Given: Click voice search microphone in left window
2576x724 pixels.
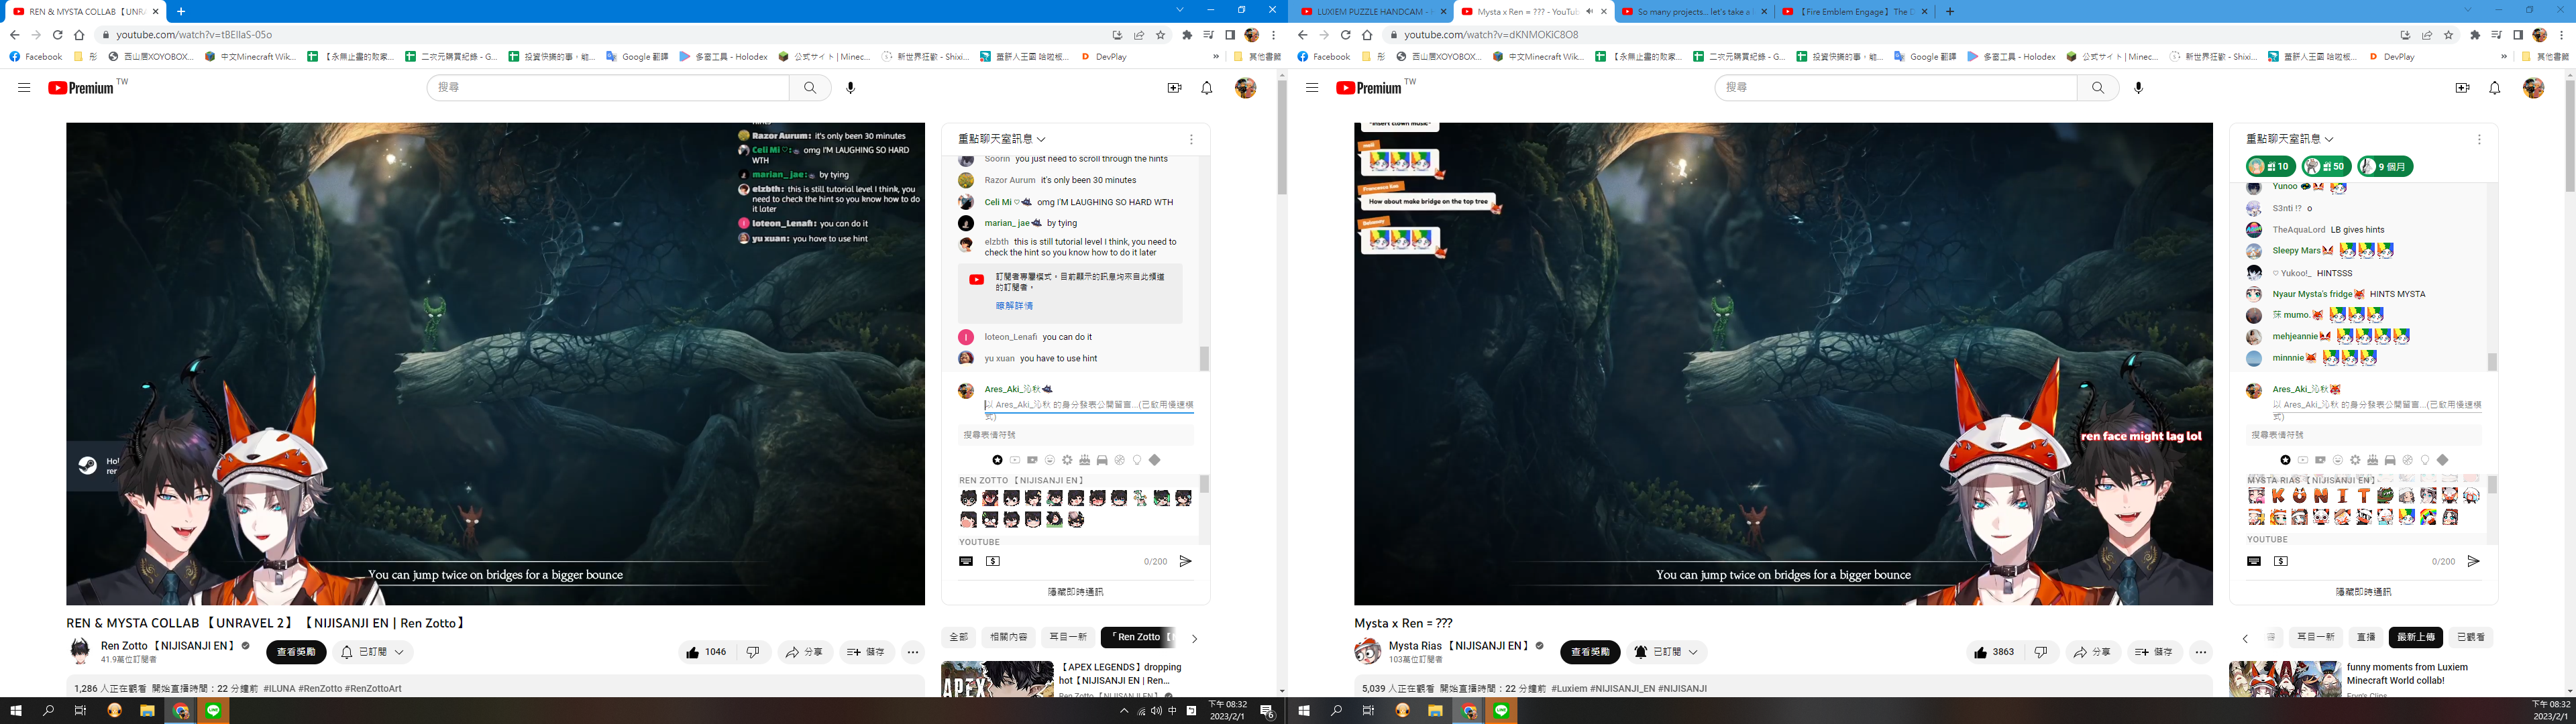Looking at the screenshot, I should (x=850, y=88).
